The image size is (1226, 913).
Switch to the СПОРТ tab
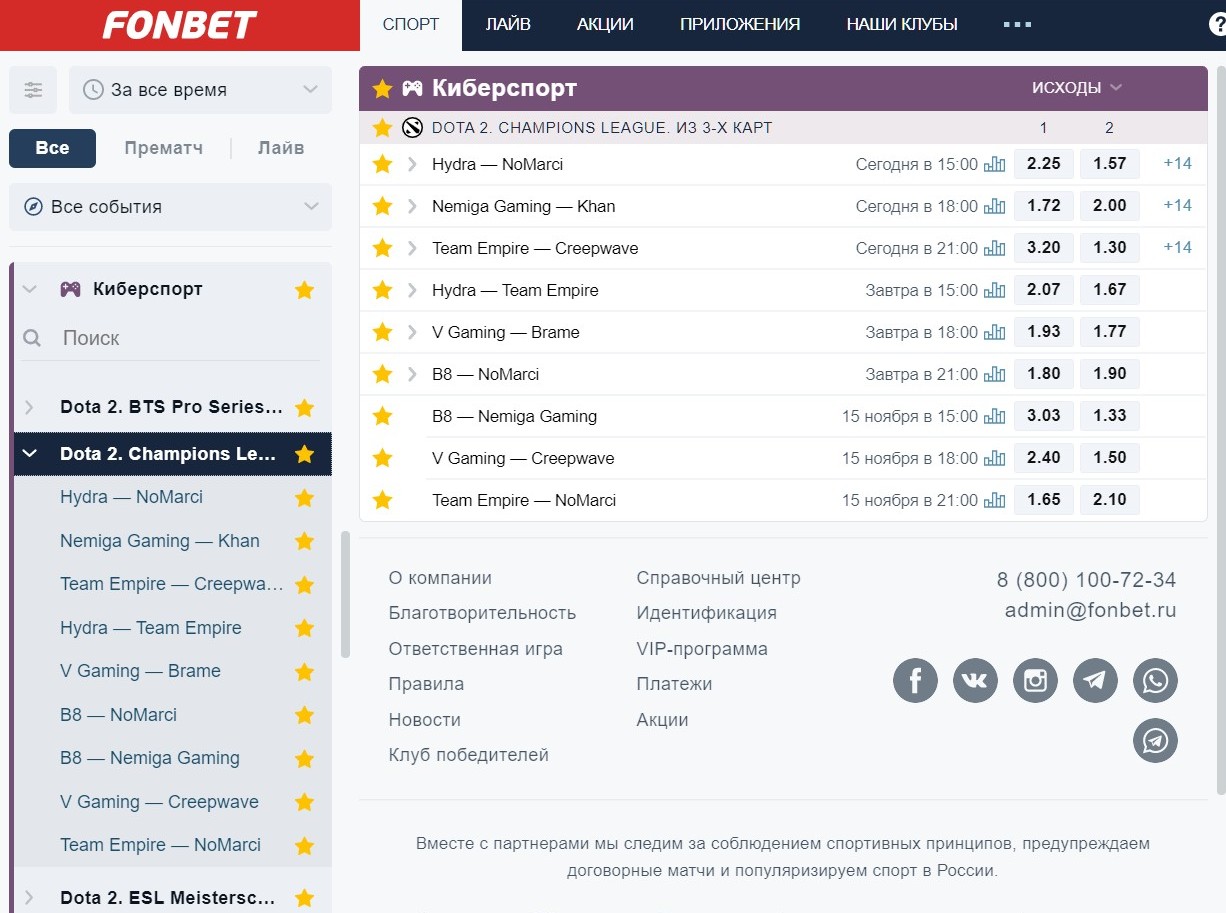(411, 25)
